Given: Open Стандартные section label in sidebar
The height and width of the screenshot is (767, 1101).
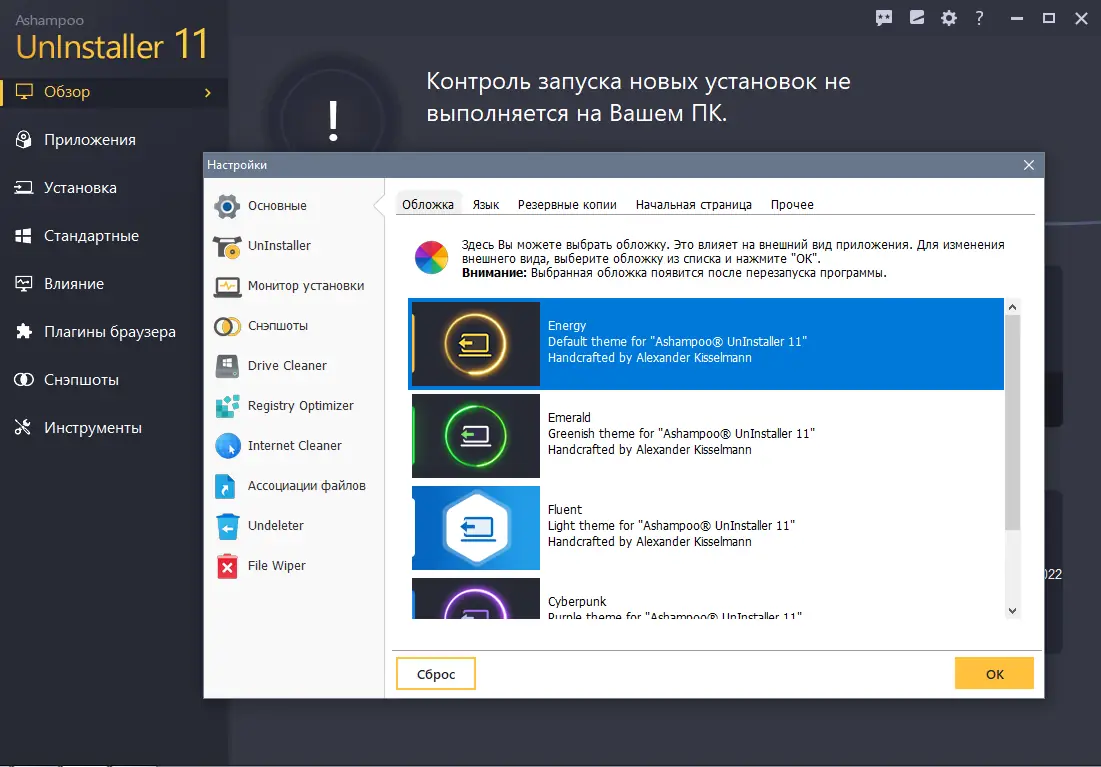Looking at the screenshot, I should click(x=91, y=236).
